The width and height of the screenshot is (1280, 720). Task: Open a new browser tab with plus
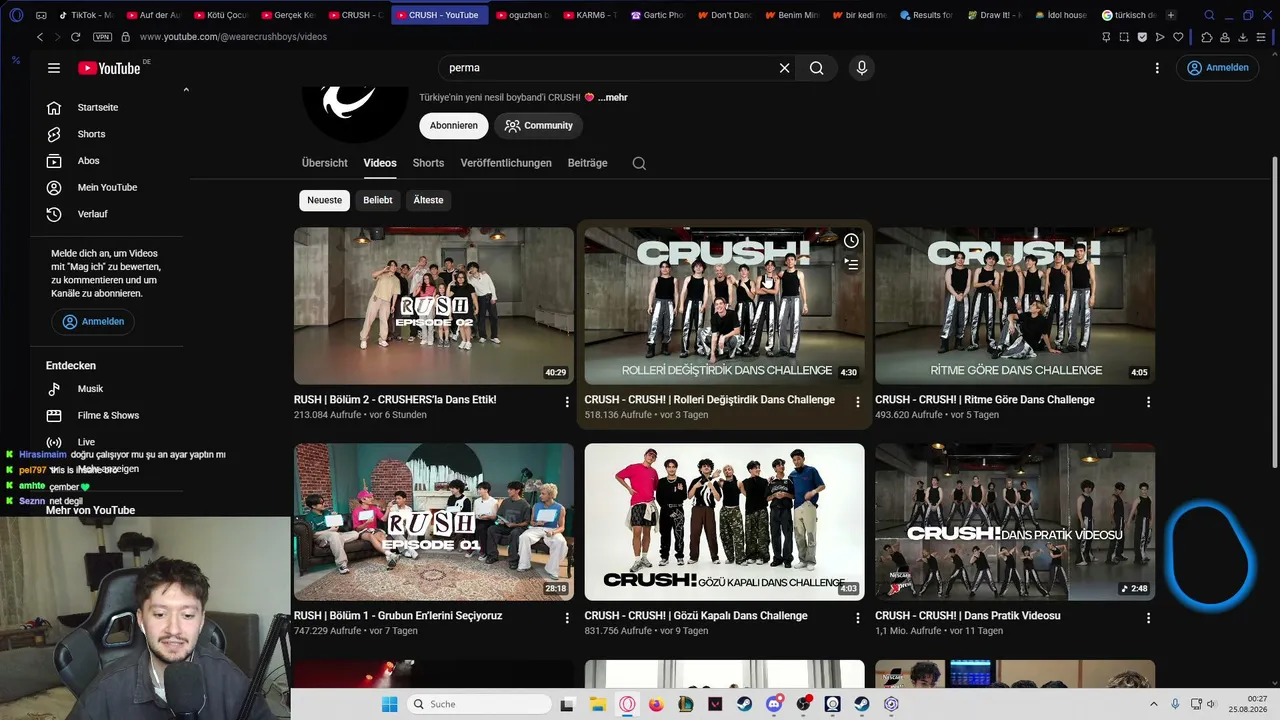point(1171,15)
